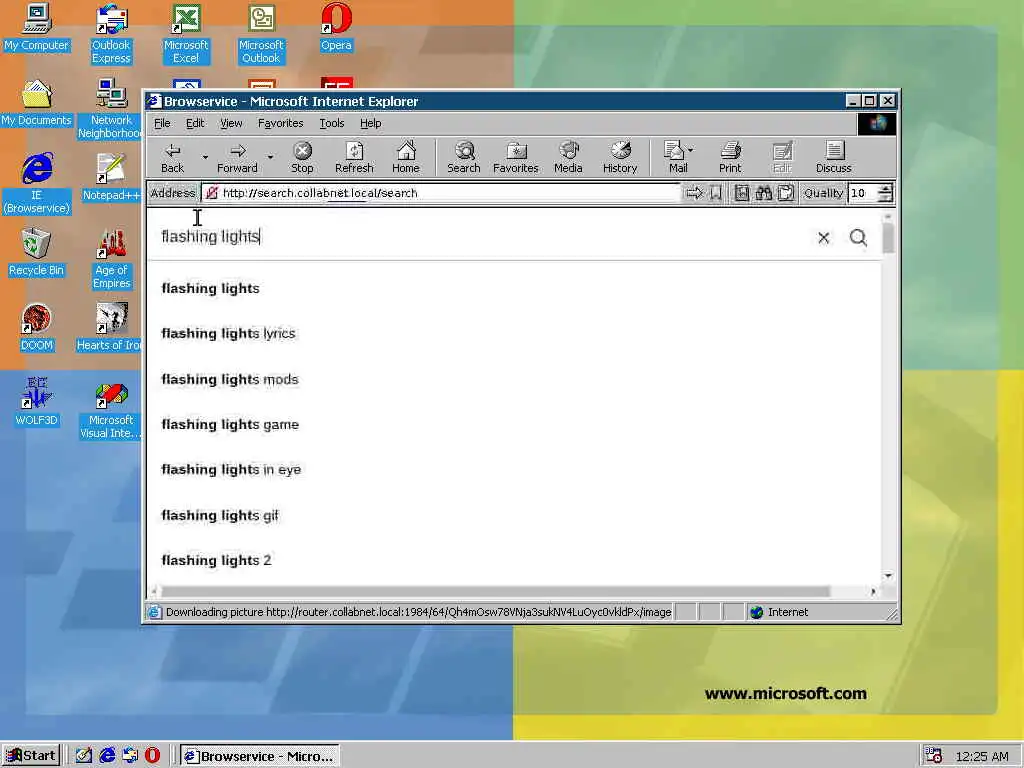Click the system tray clock

pyautogui.click(x=982, y=756)
